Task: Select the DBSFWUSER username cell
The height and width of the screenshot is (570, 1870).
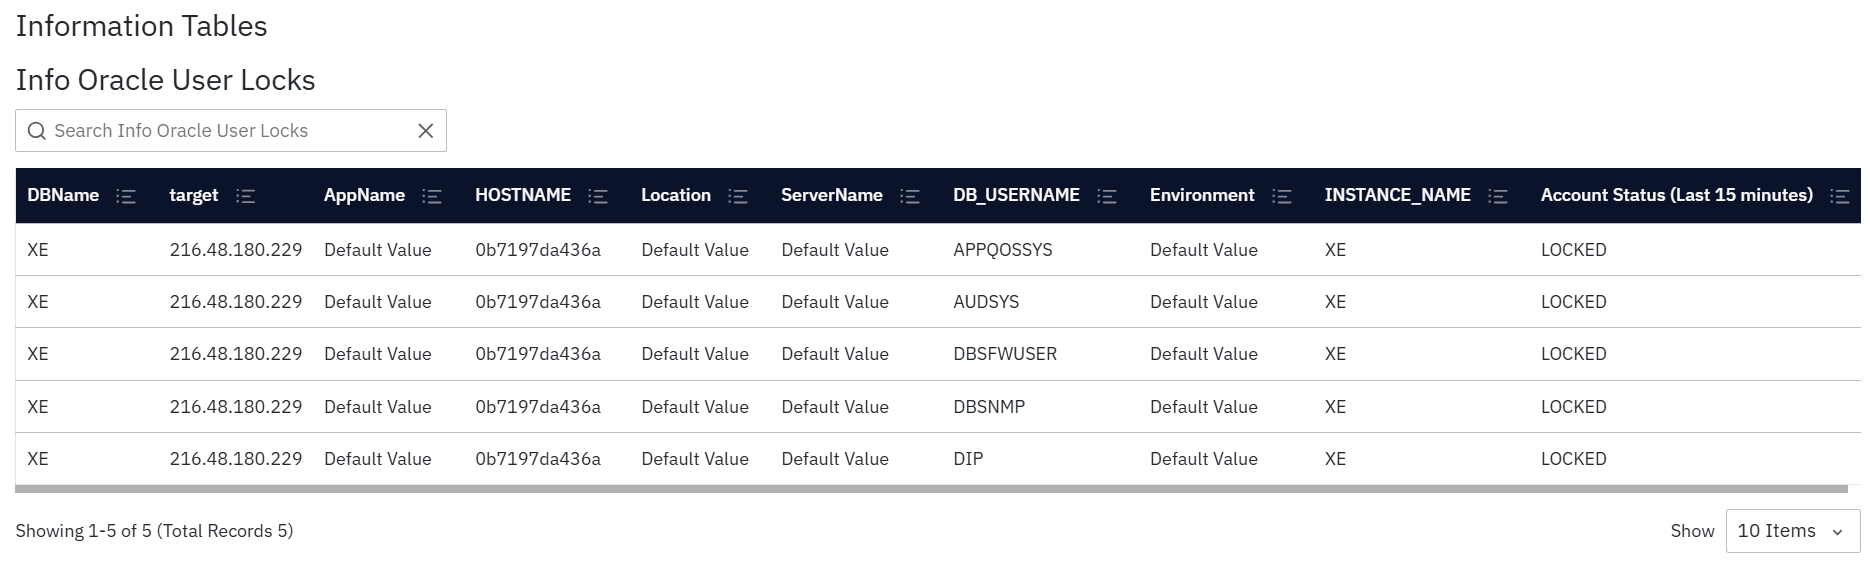Action: point(1005,354)
